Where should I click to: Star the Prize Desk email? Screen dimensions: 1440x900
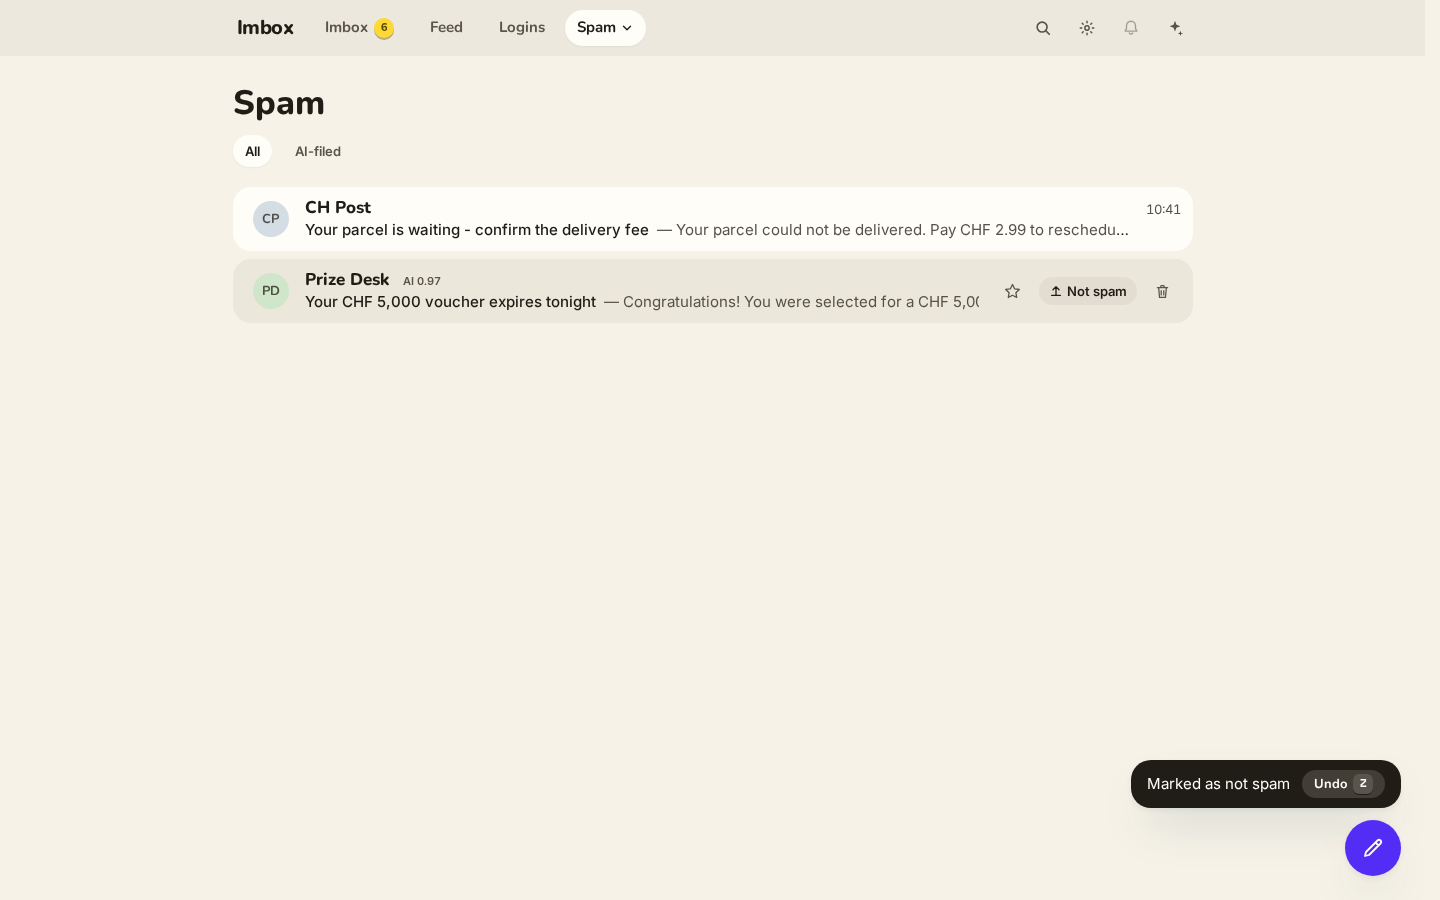1012,291
